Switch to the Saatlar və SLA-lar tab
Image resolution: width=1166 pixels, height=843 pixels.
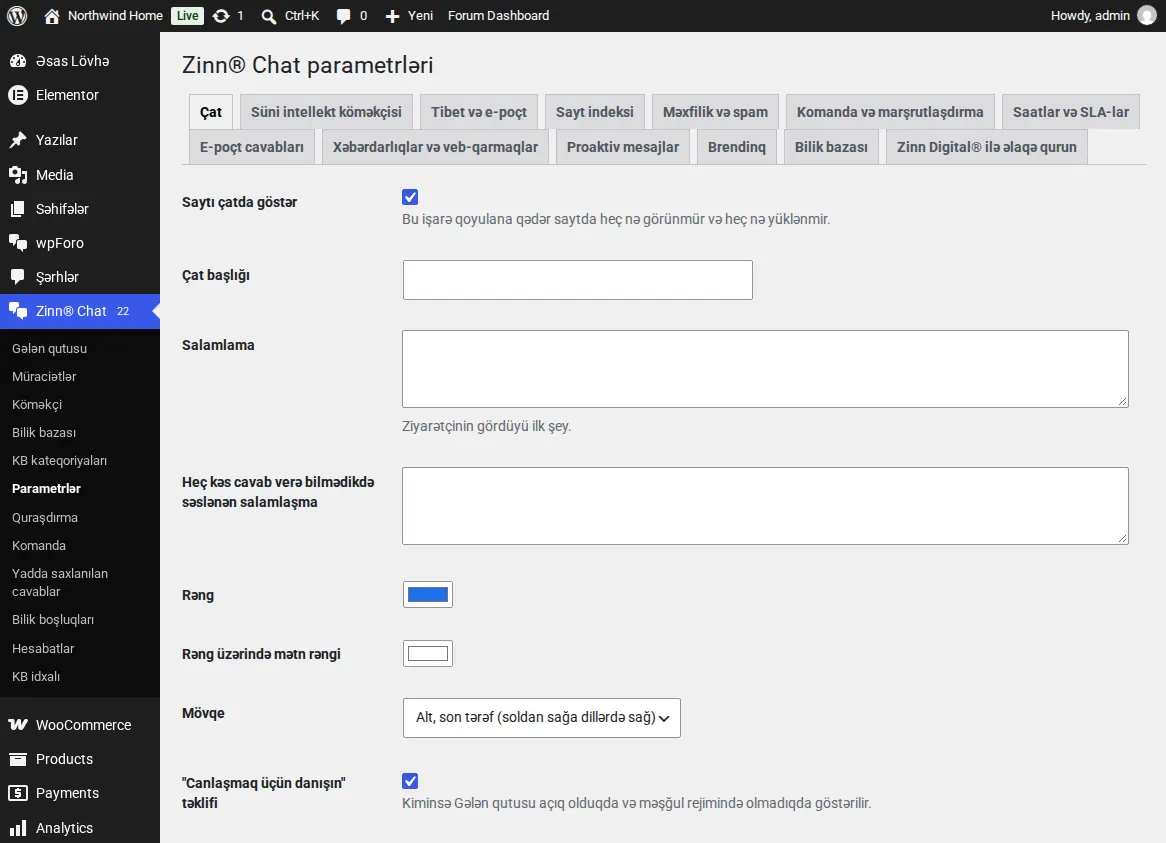(1071, 112)
